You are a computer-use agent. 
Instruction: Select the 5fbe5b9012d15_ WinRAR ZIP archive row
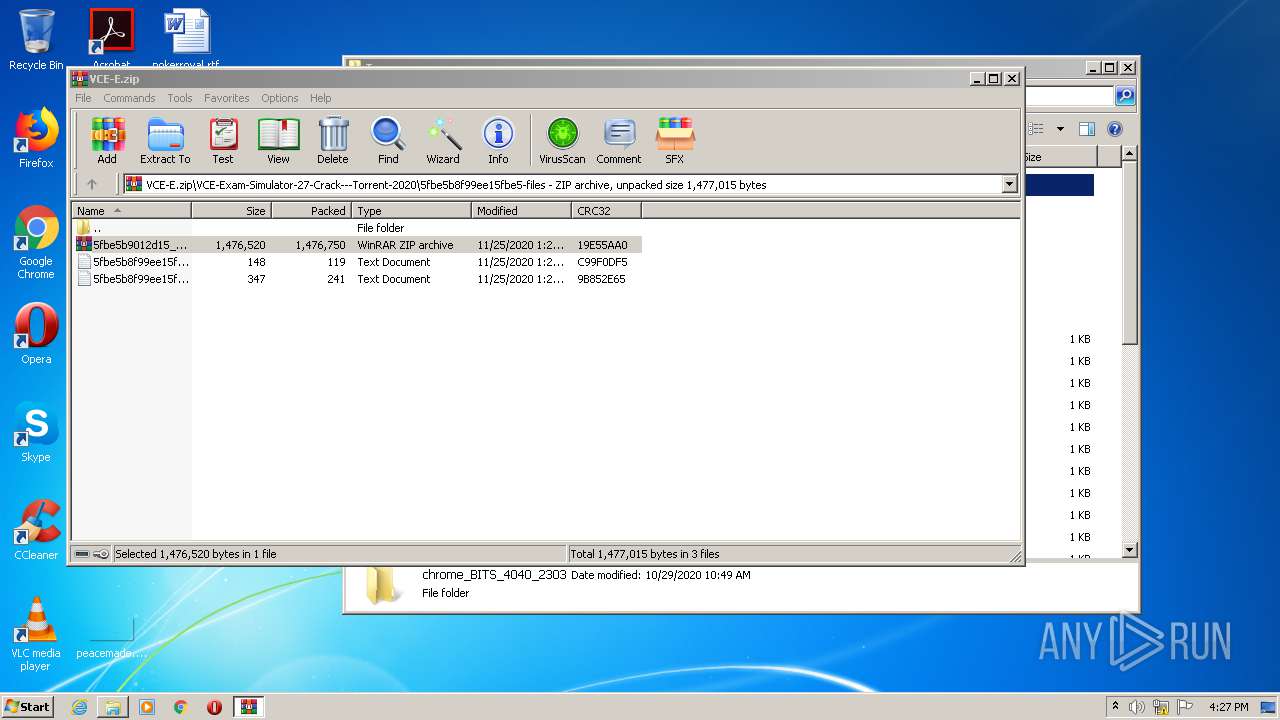pyautogui.click(x=357, y=245)
